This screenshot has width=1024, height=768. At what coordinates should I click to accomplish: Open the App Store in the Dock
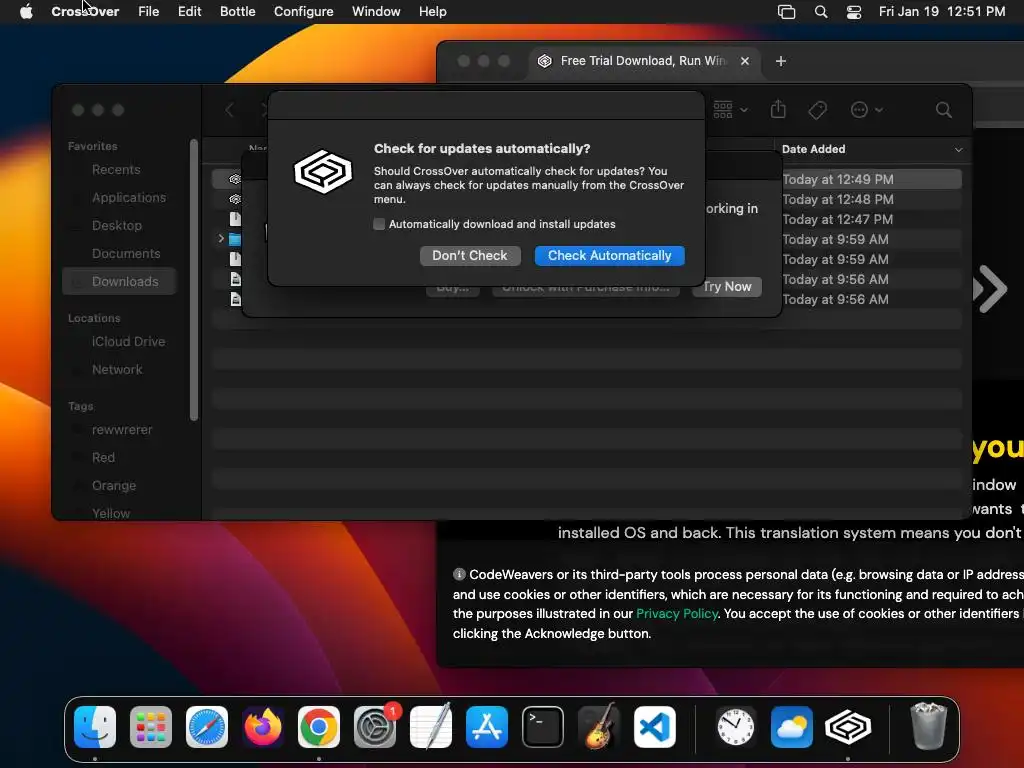pos(487,727)
